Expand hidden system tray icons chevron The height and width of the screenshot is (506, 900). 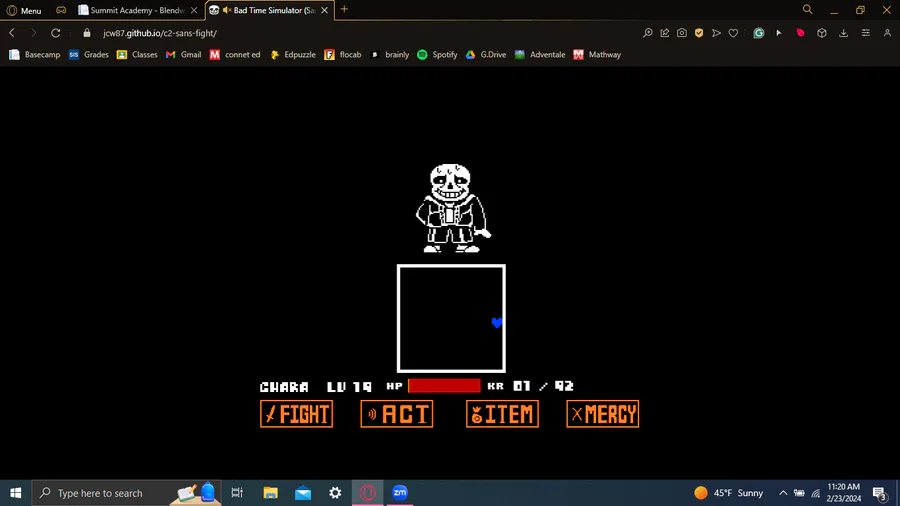point(783,493)
